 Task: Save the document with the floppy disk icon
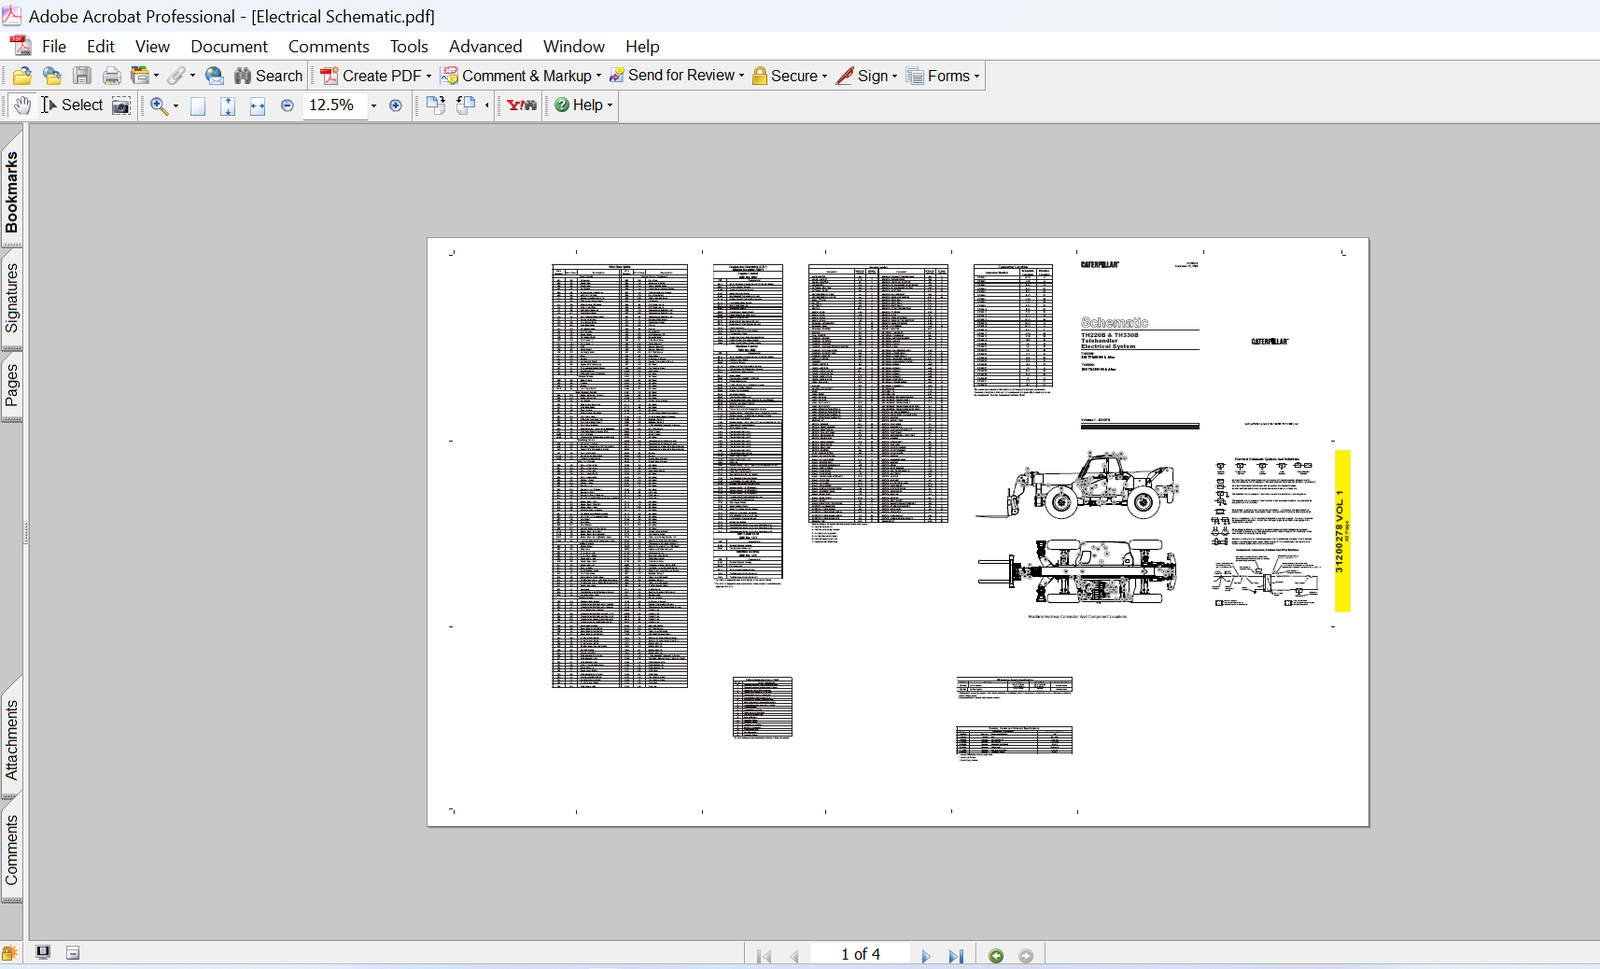coord(82,76)
